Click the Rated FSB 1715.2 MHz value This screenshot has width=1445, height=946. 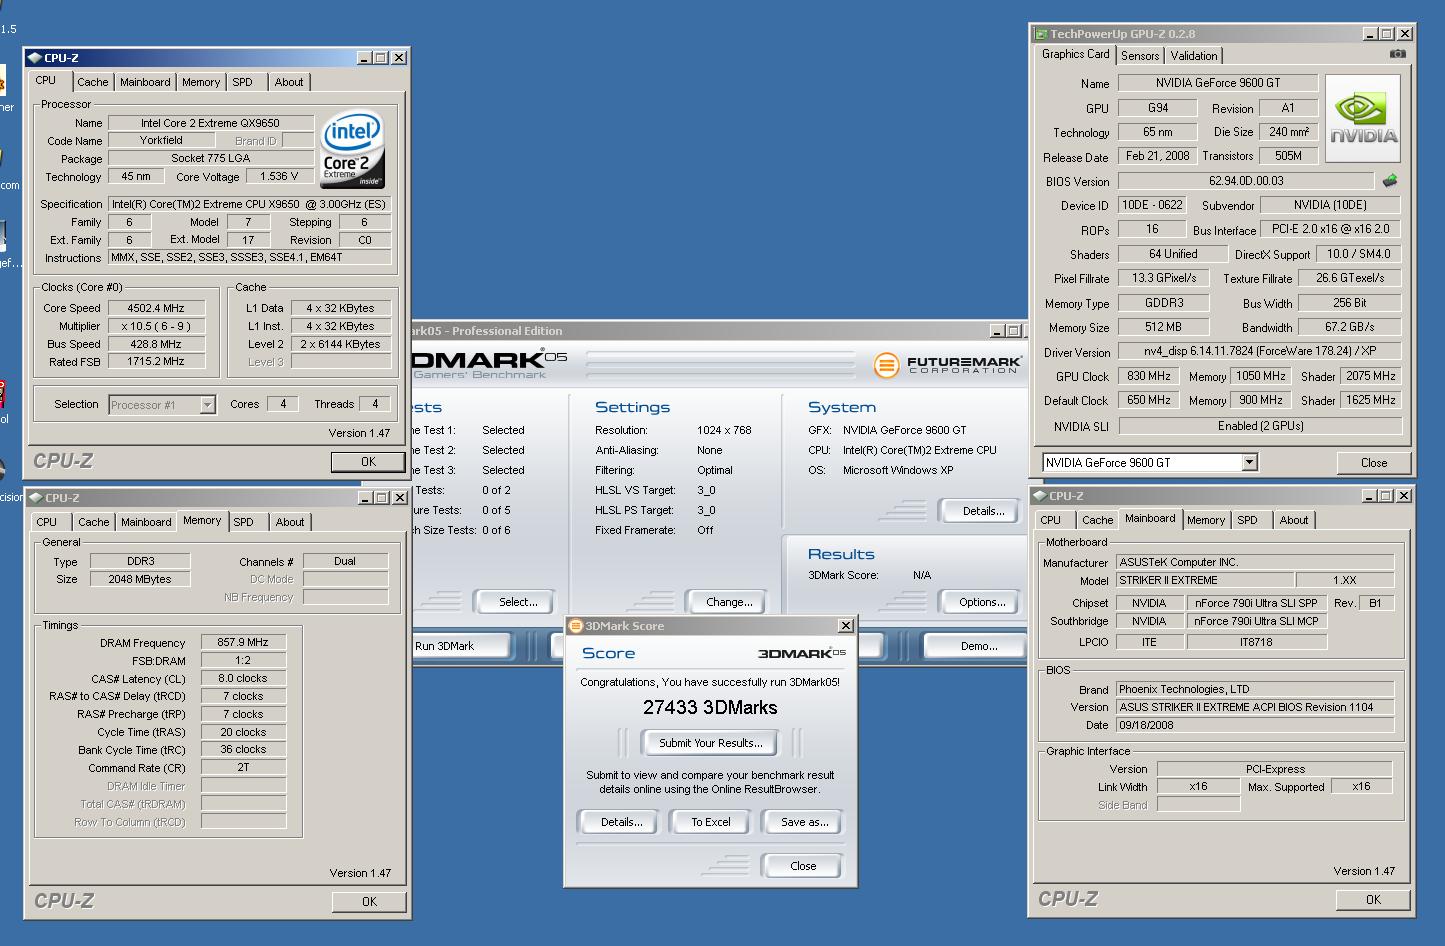coord(155,362)
